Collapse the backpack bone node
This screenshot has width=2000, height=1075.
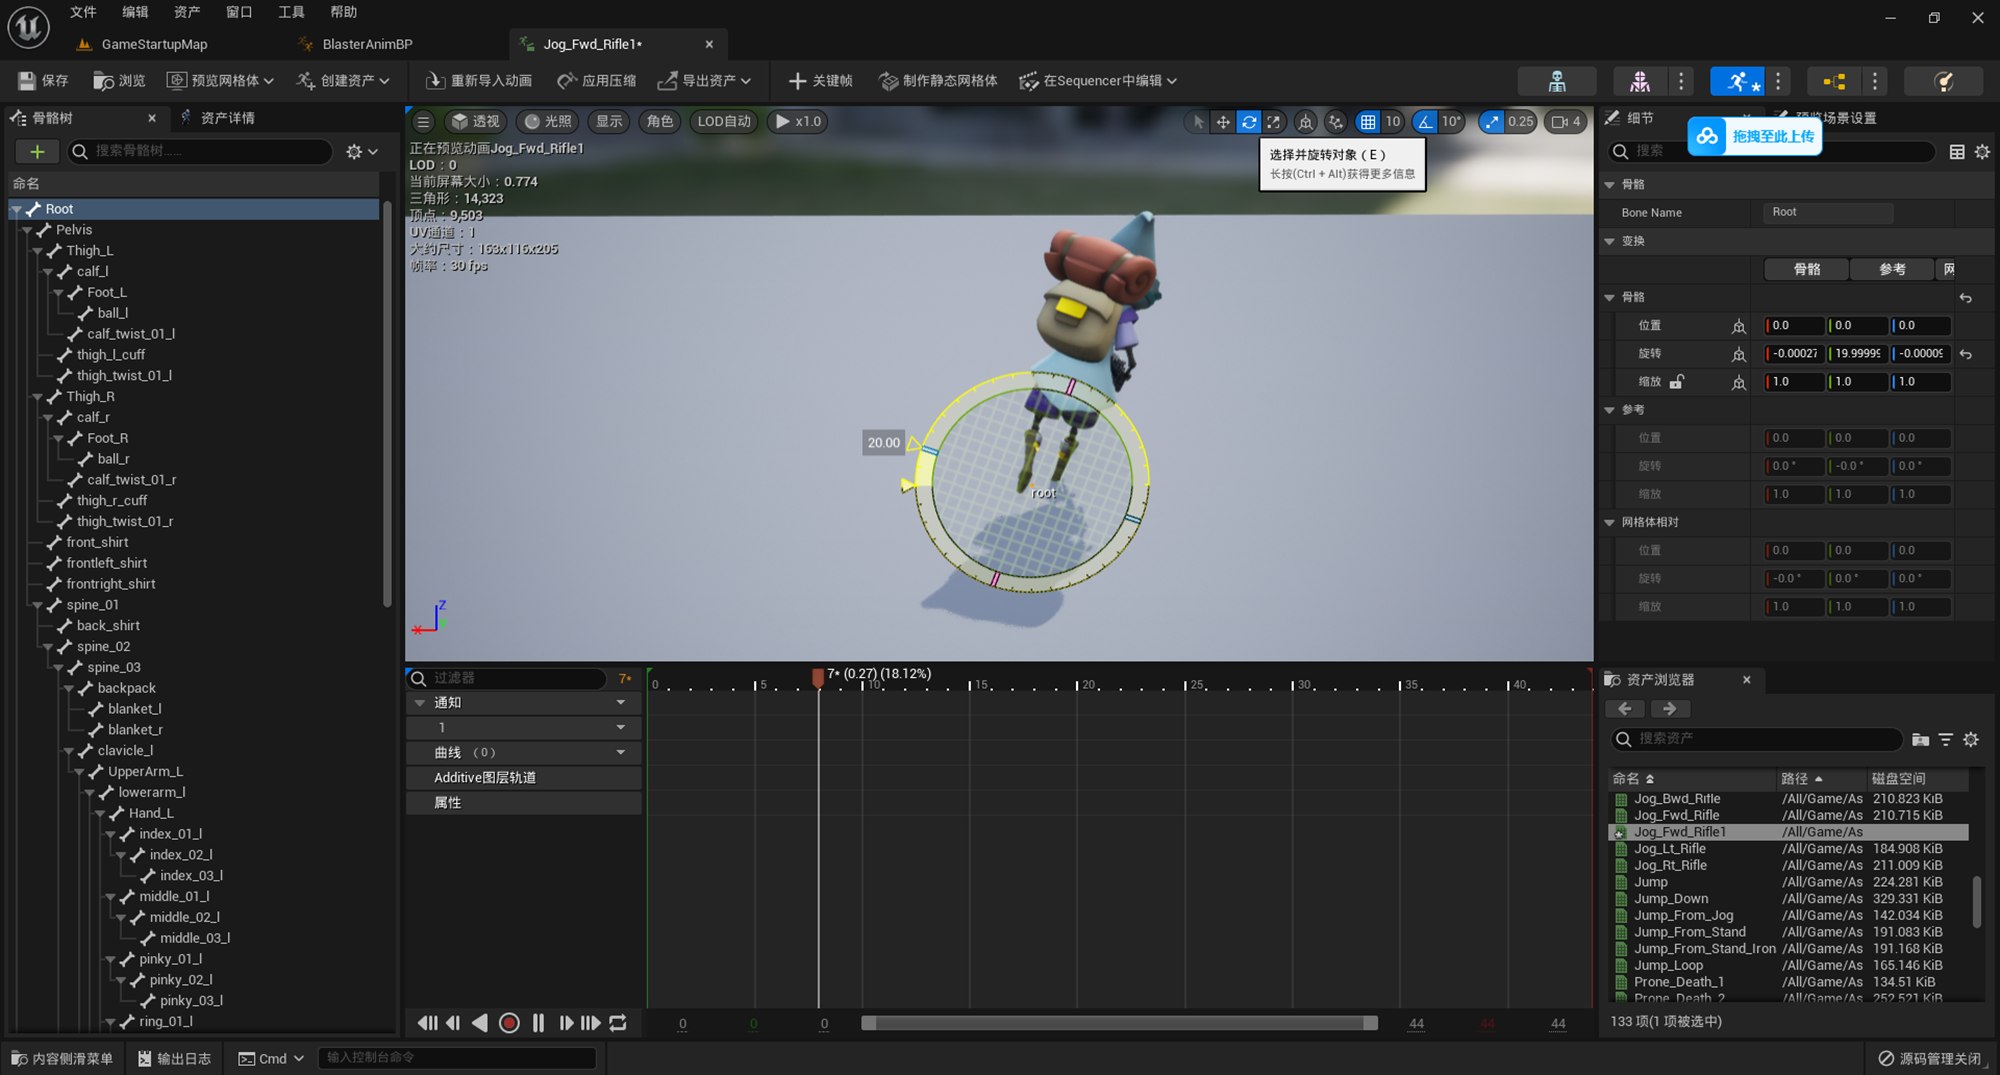point(69,689)
